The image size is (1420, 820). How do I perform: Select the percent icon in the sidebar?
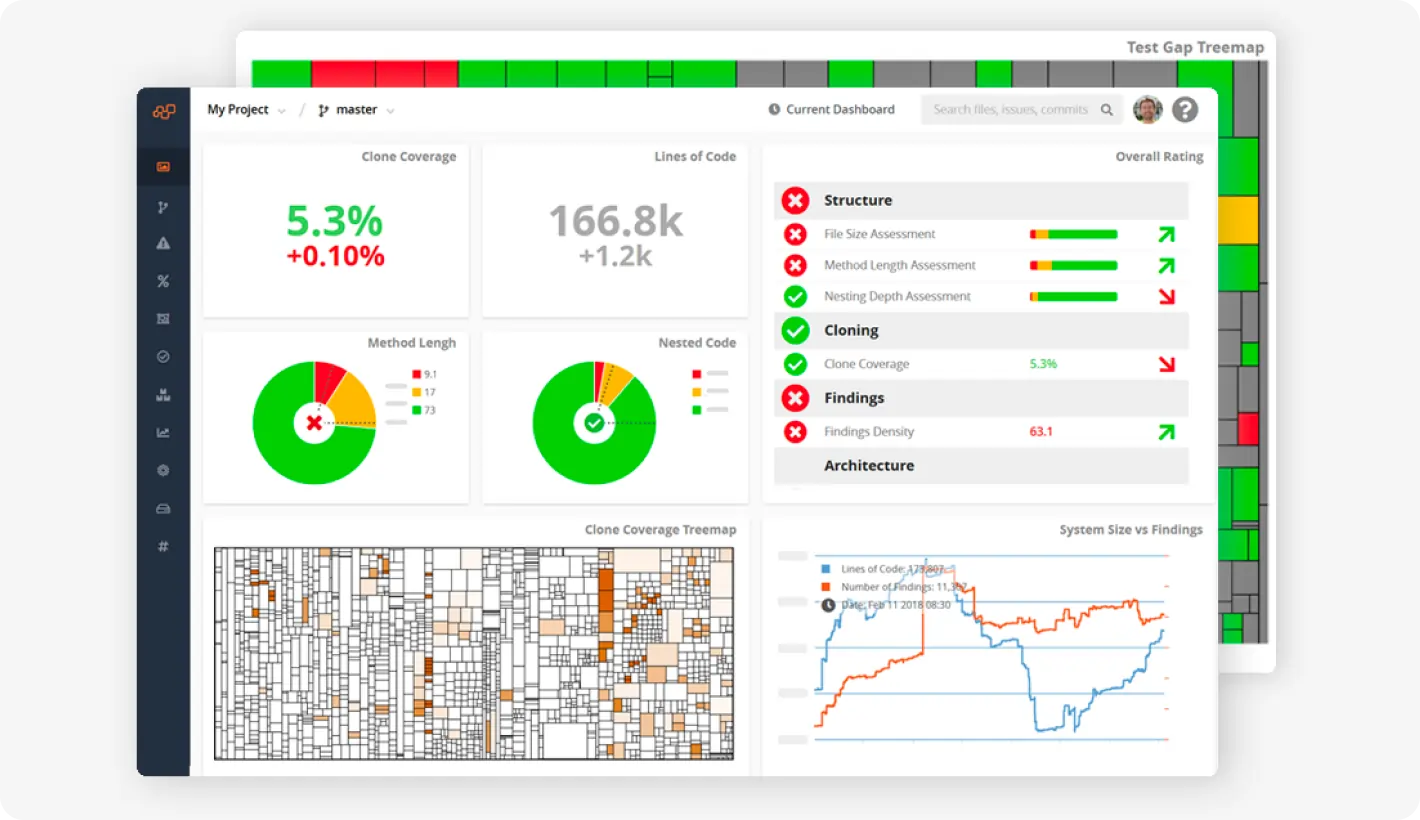(x=163, y=282)
